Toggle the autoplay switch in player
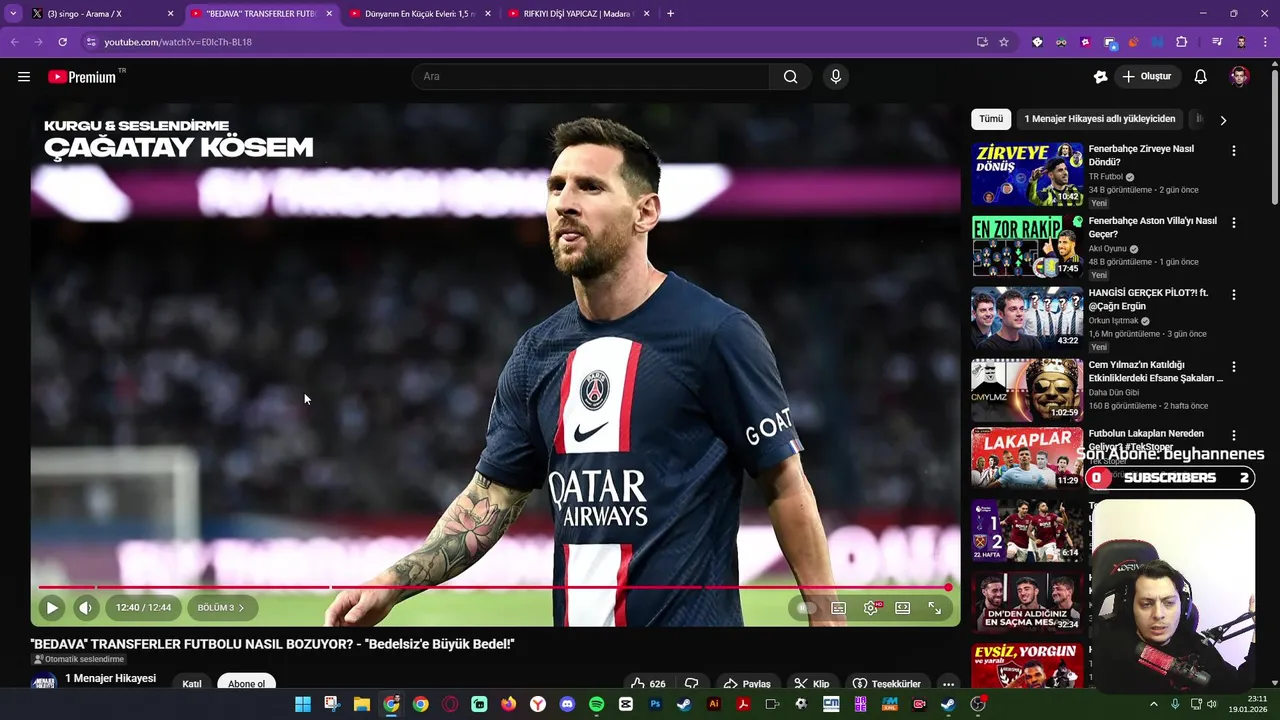1280x720 pixels. pyautogui.click(x=806, y=607)
